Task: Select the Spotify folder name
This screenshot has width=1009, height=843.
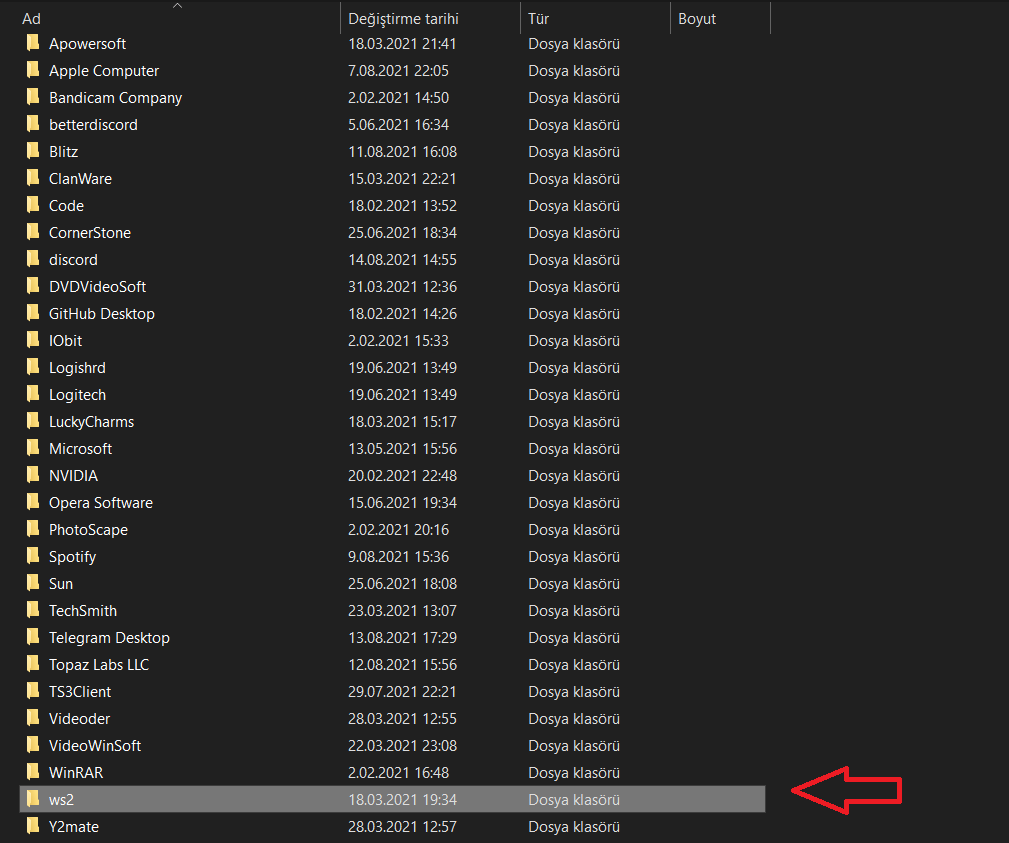Action: 73,557
